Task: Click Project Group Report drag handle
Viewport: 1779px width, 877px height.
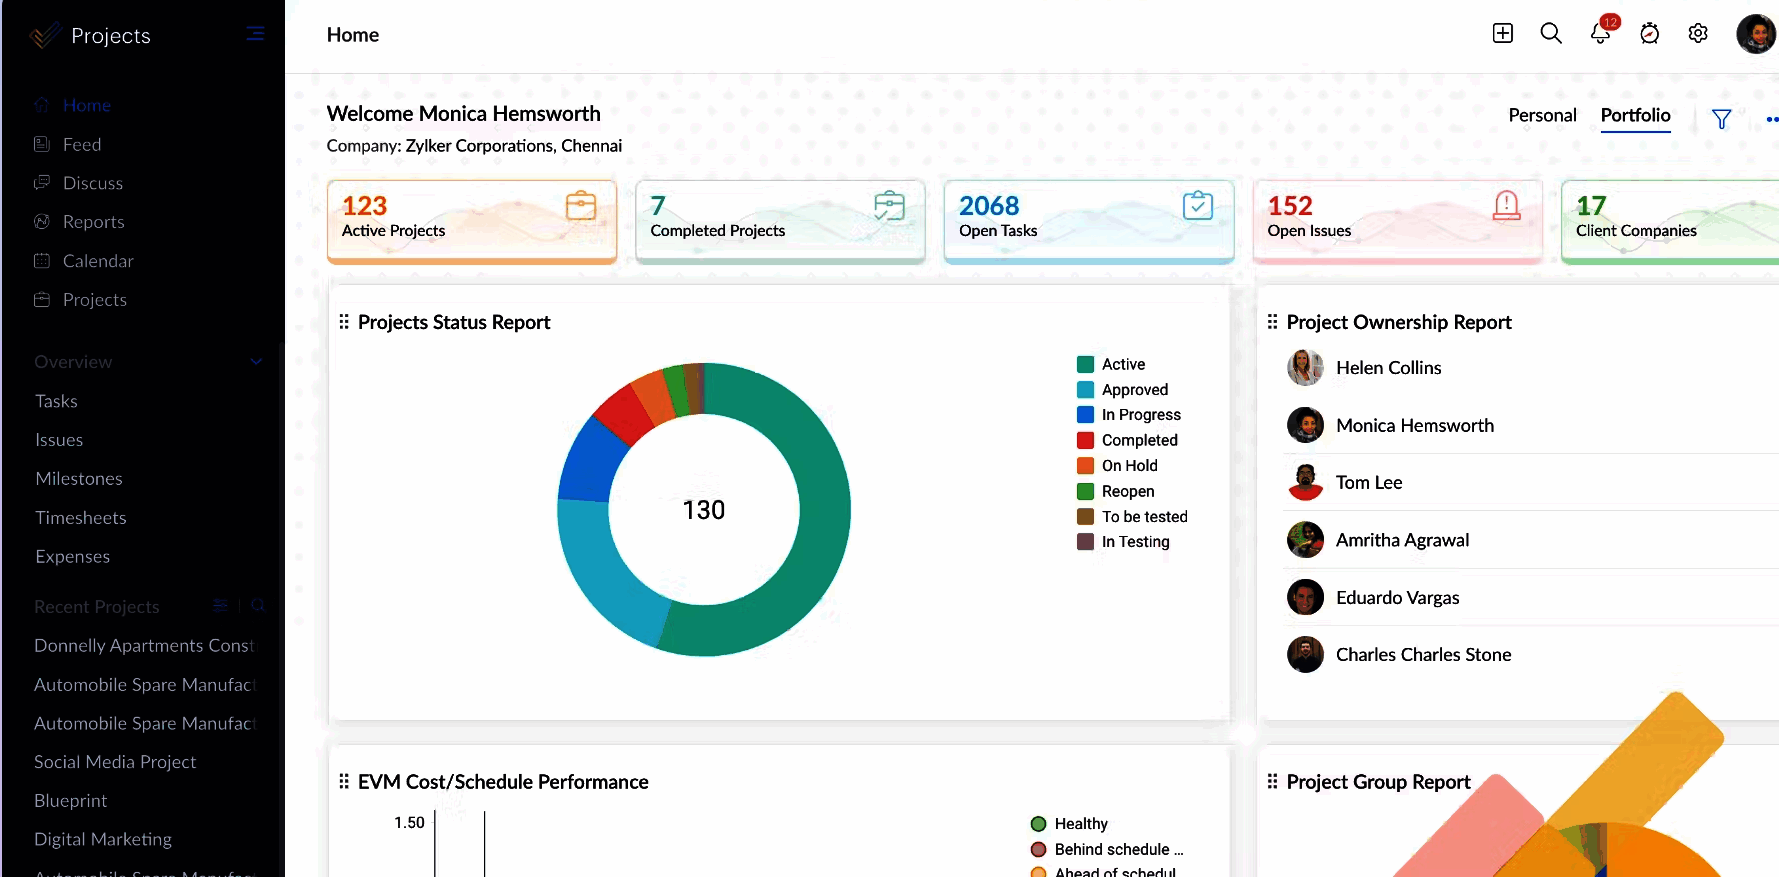Action: [1272, 782]
